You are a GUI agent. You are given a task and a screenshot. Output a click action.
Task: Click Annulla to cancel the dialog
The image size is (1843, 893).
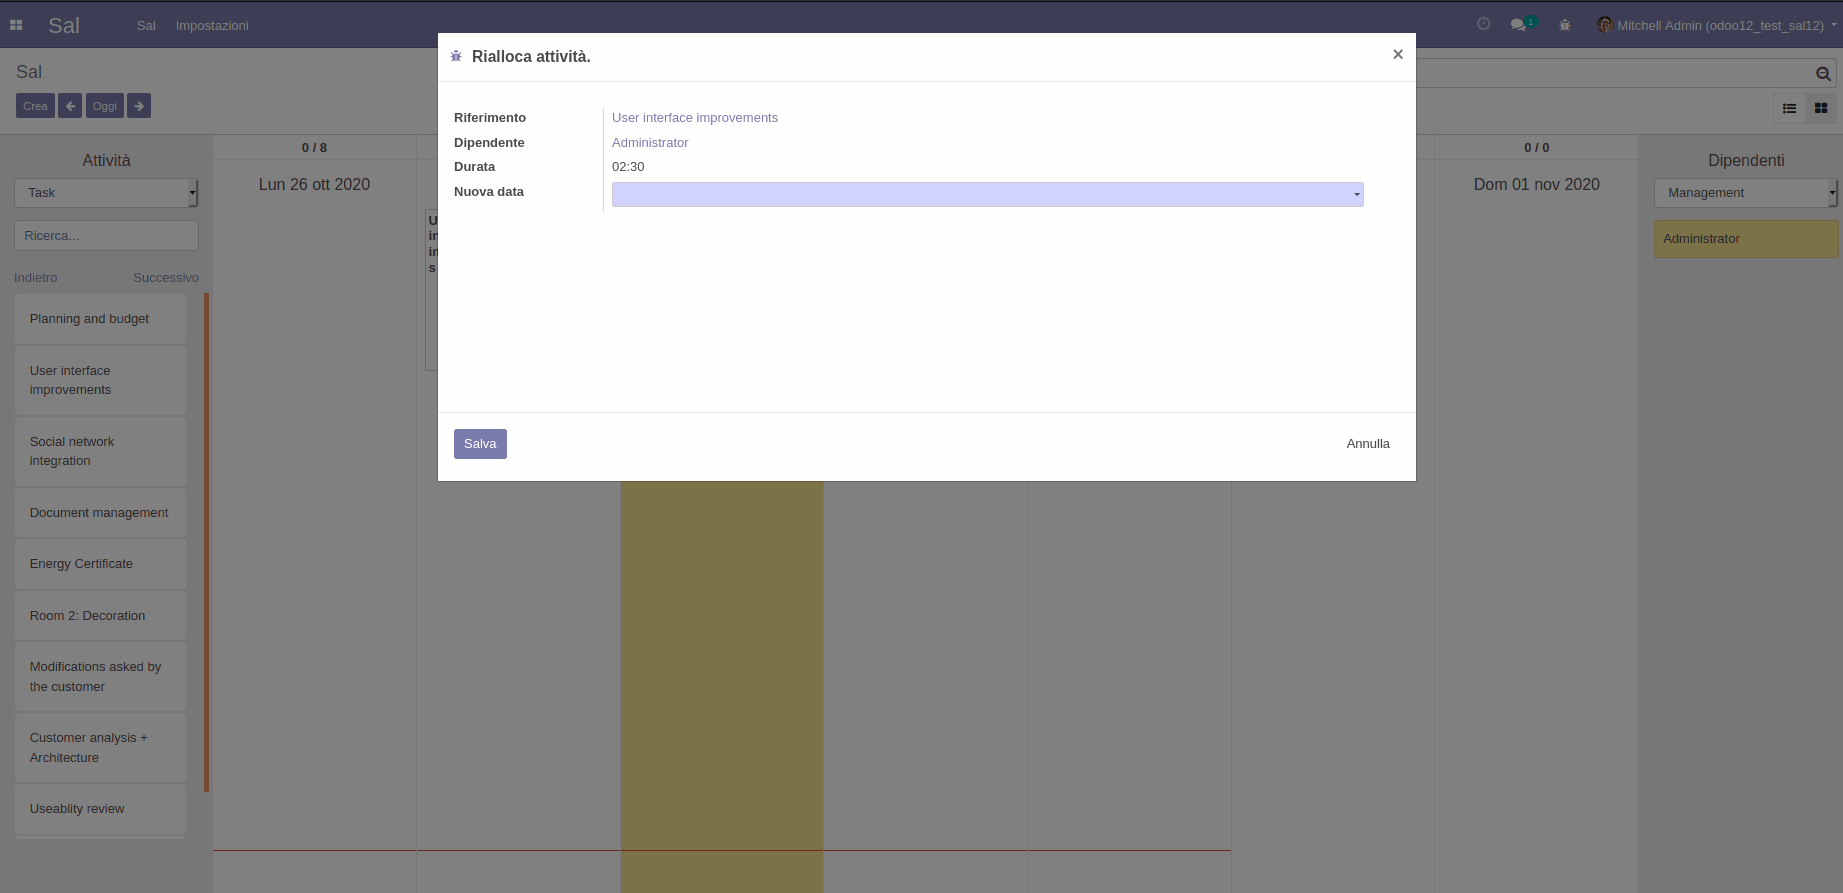(x=1367, y=444)
